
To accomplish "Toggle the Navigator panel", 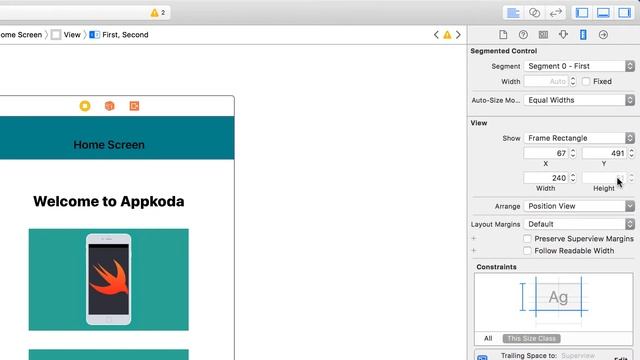I will [582, 13].
